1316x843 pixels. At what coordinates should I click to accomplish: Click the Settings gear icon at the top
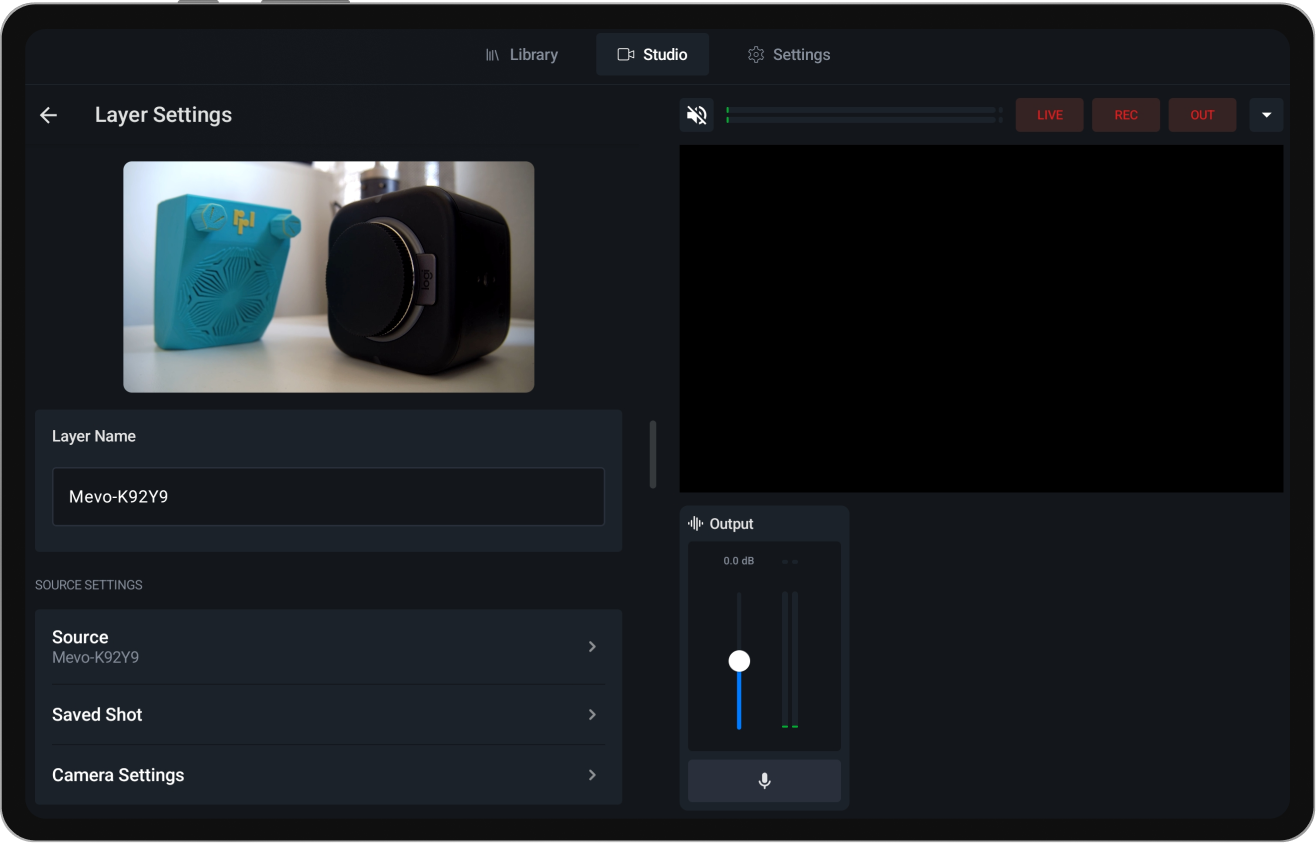coord(755,54)
